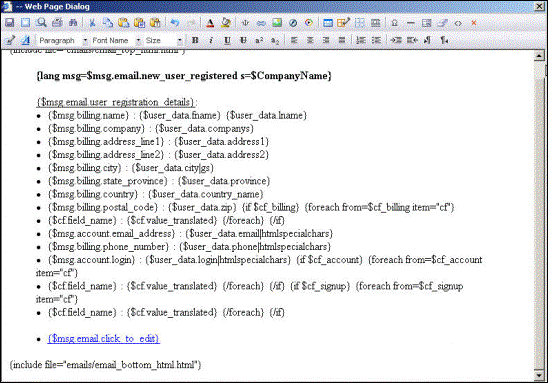Click the Undo arrow icon
Viewport: 548px width, 383px height.
click(175, 23)
